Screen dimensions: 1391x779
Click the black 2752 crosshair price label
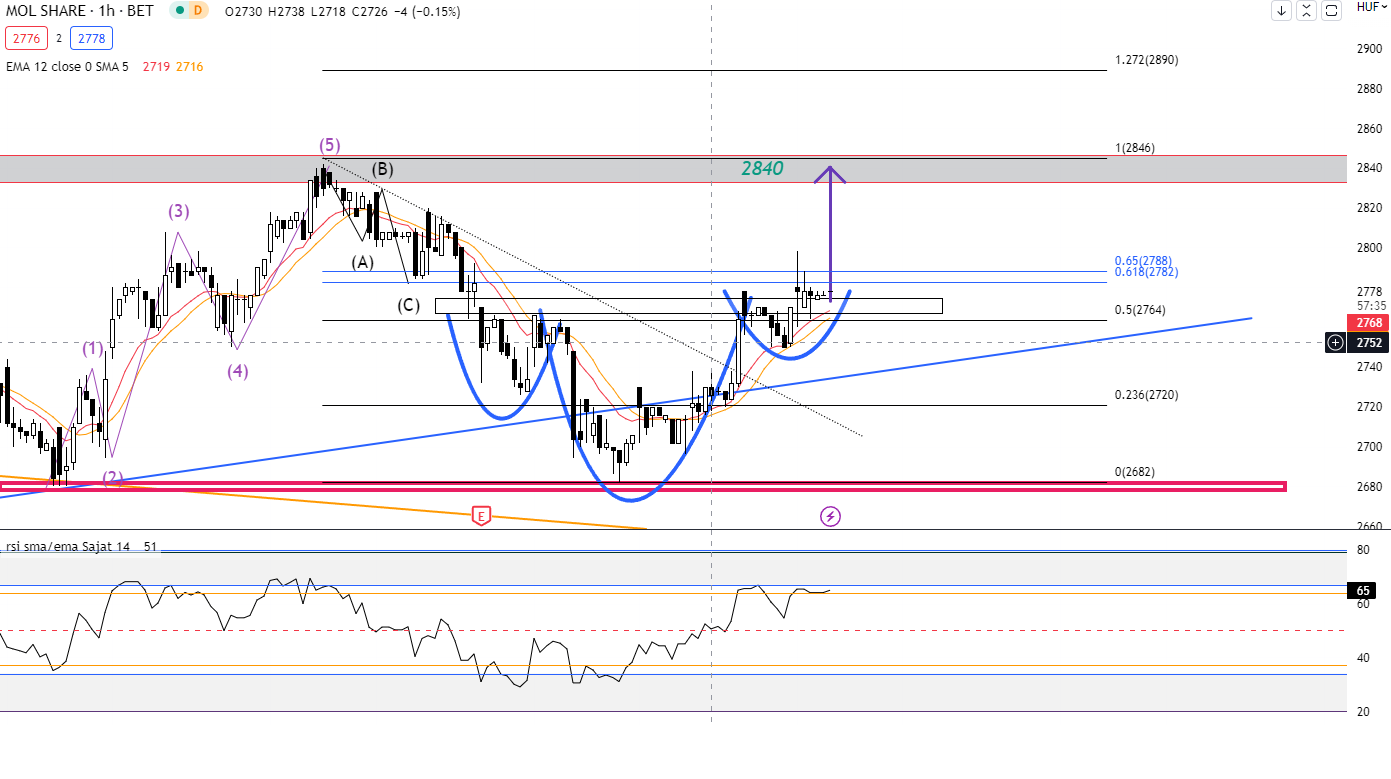[x=1369, y=343]
